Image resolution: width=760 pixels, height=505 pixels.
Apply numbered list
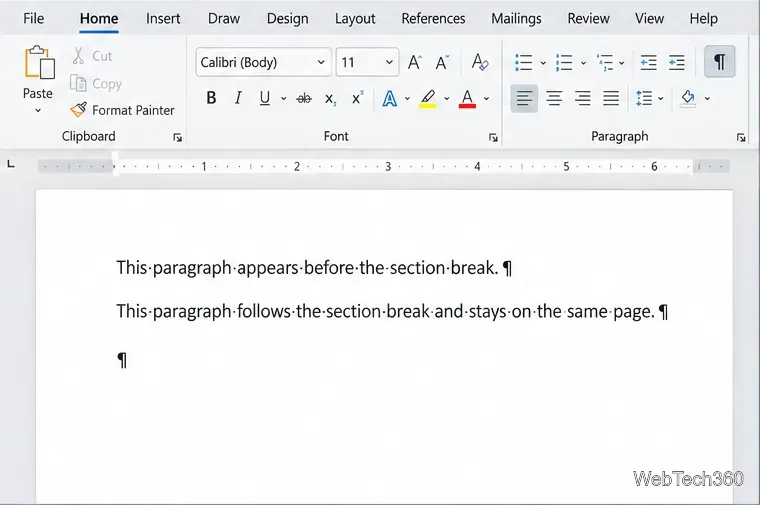click(x=564, y=63)
